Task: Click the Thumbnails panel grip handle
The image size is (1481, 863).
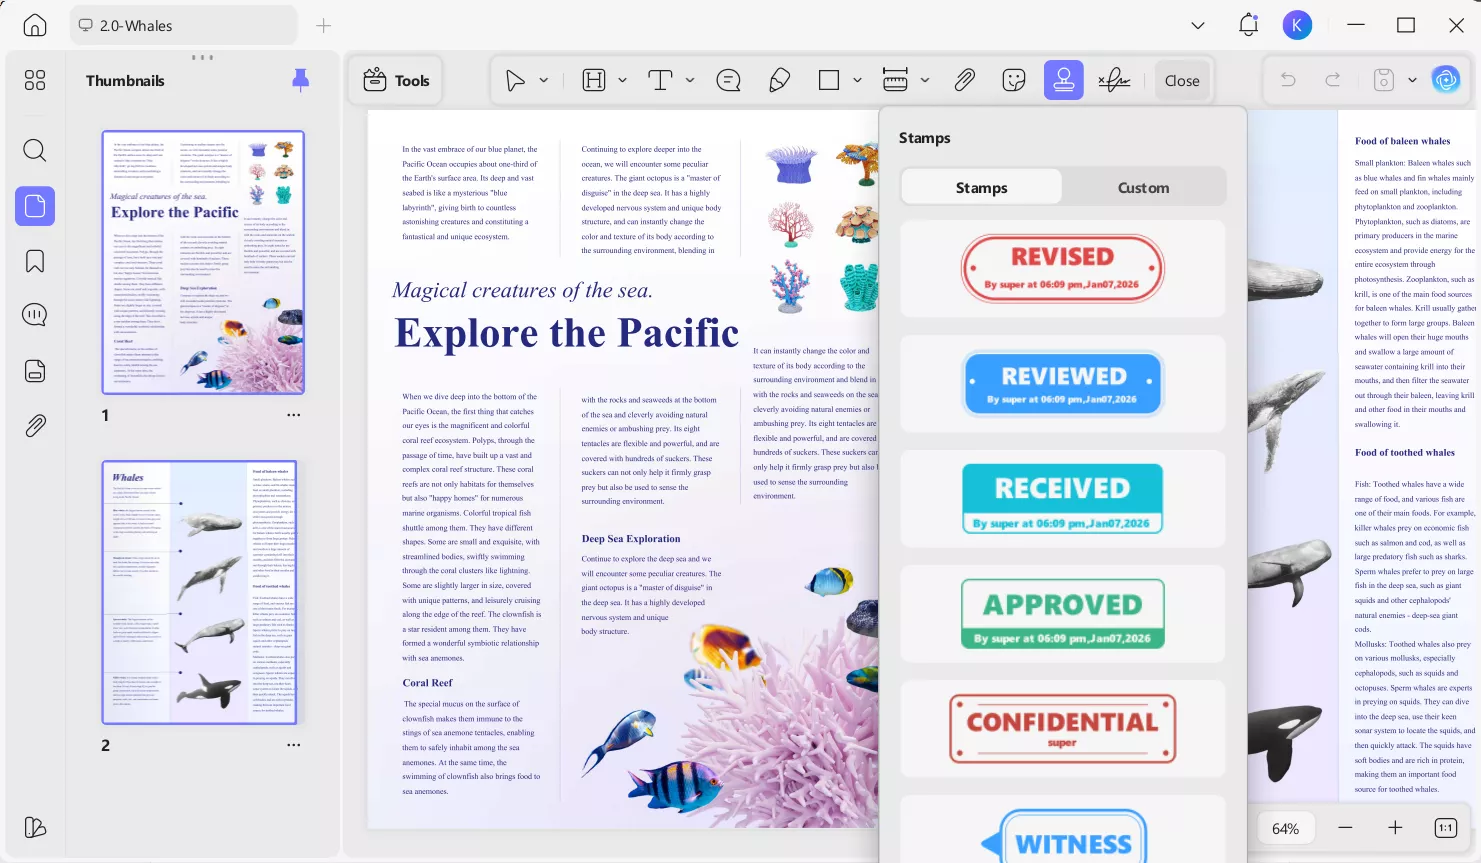Action: point(202,57)
